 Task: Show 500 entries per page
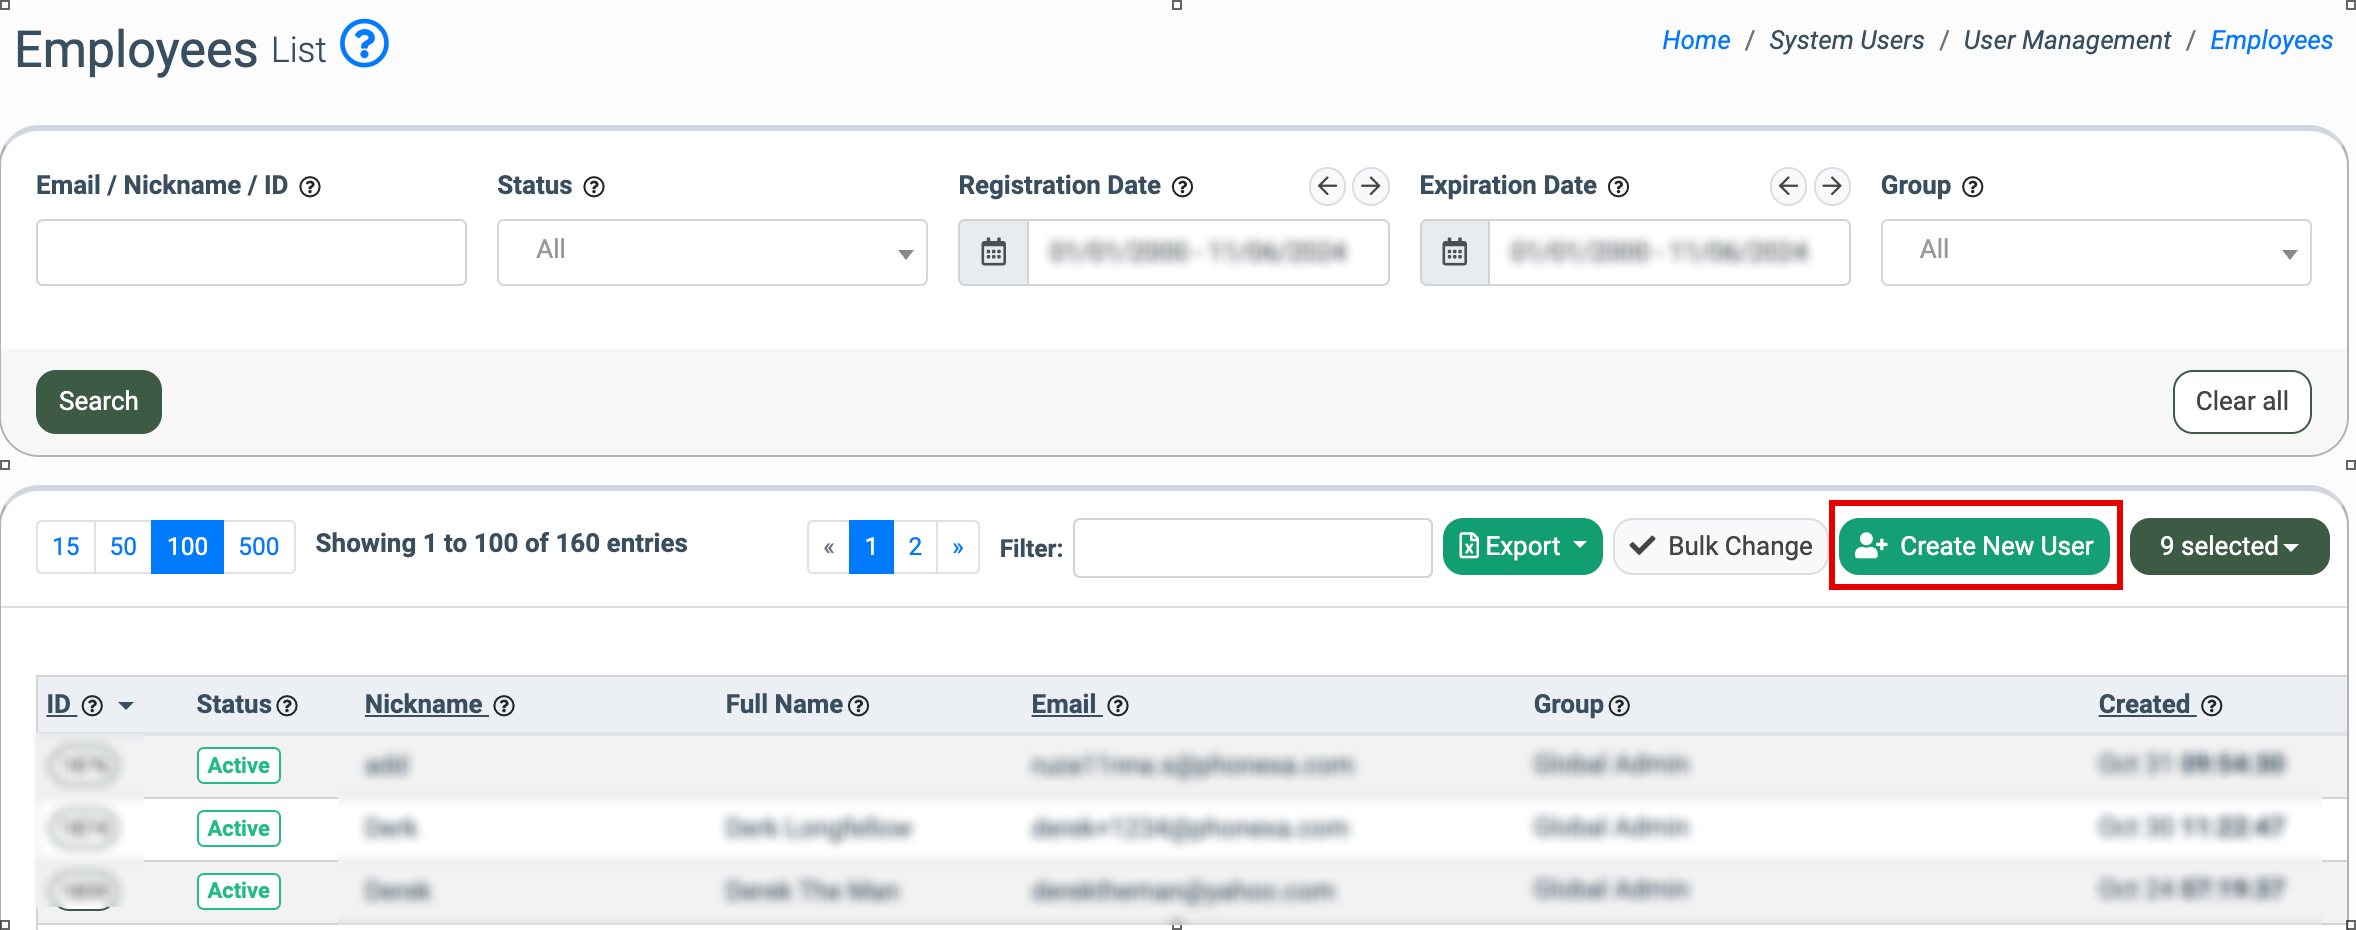click(x=259, y=547)
